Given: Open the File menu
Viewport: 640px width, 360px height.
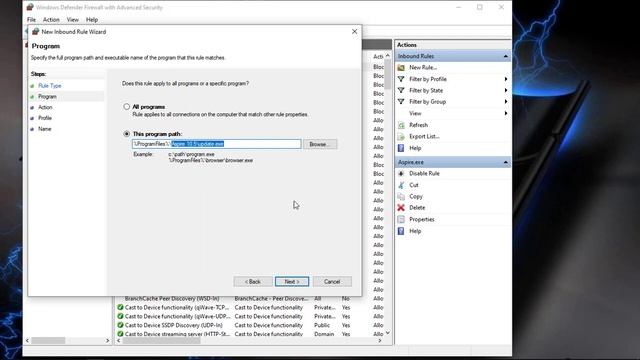Looking at the screenshot, I should click(x=31, y=20).
